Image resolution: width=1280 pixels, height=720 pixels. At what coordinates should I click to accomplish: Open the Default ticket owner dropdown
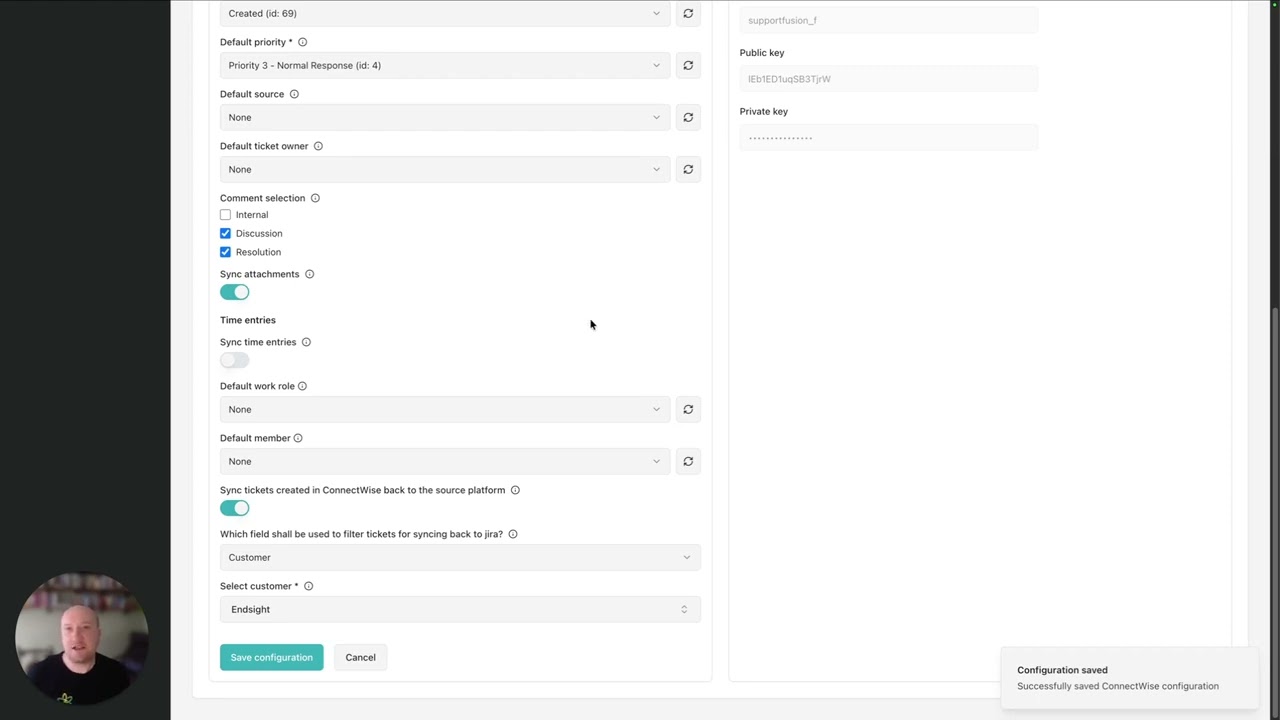click(x=445, y=169)
